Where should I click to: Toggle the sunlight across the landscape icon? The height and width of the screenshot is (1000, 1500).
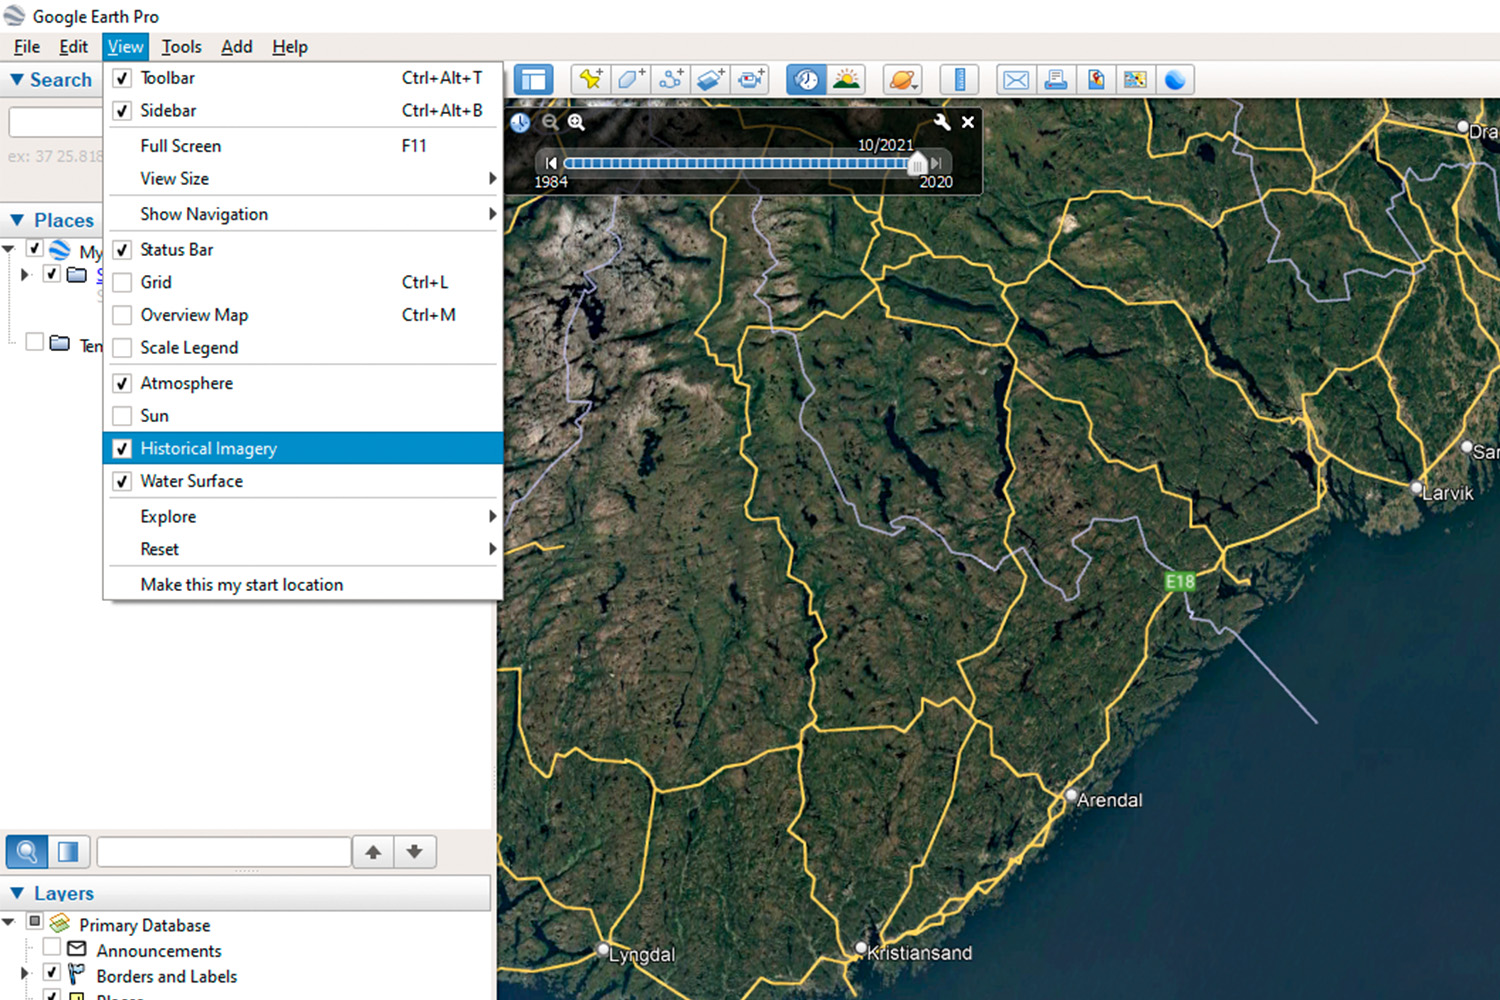coord(846,79)
